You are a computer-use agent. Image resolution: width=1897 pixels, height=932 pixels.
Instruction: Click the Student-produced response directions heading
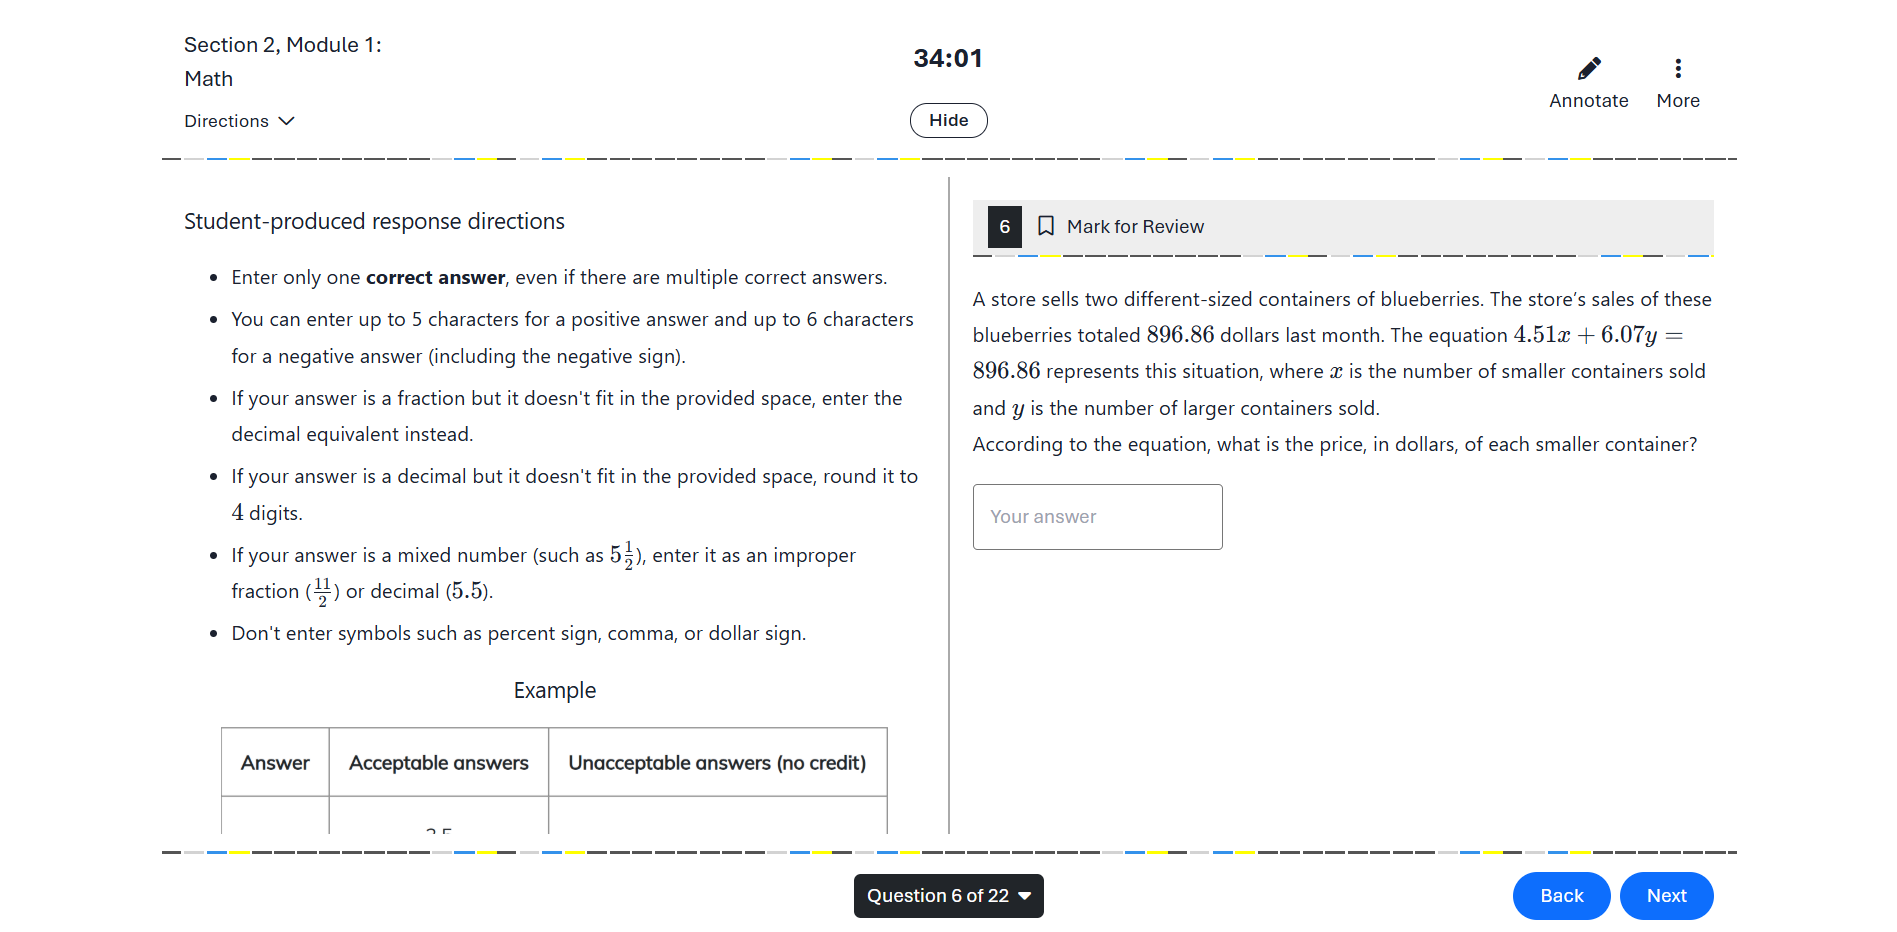(x=374, y=221)
